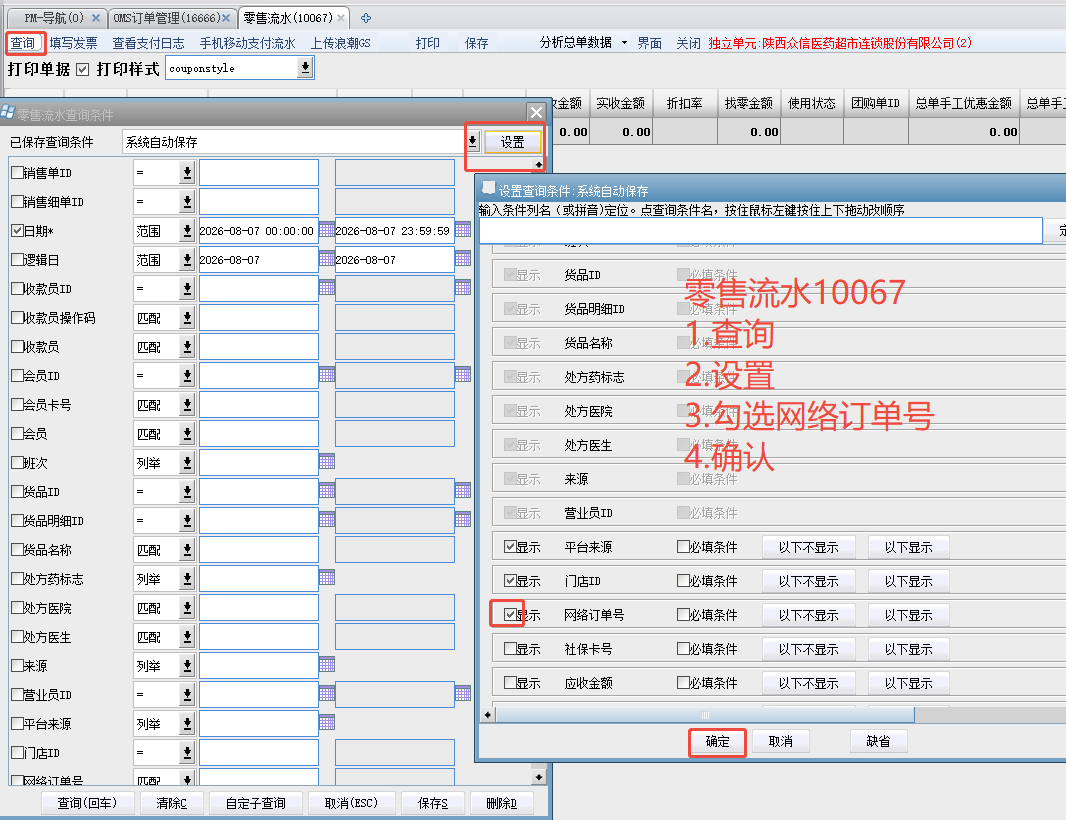Open the 处方药标志 list picker icon
This screenshot has width=1066, height=820.
pyautogui.click(x=327, y=578)
